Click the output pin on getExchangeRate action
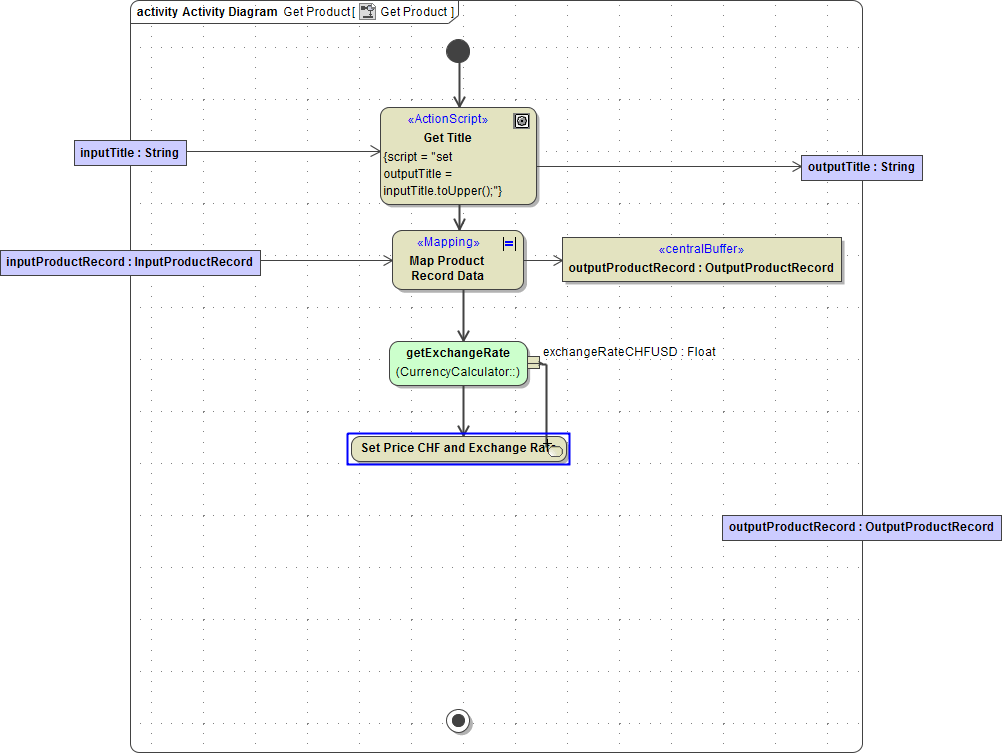The height and width of the screenshot is (753, 1002). click(534, 363)
